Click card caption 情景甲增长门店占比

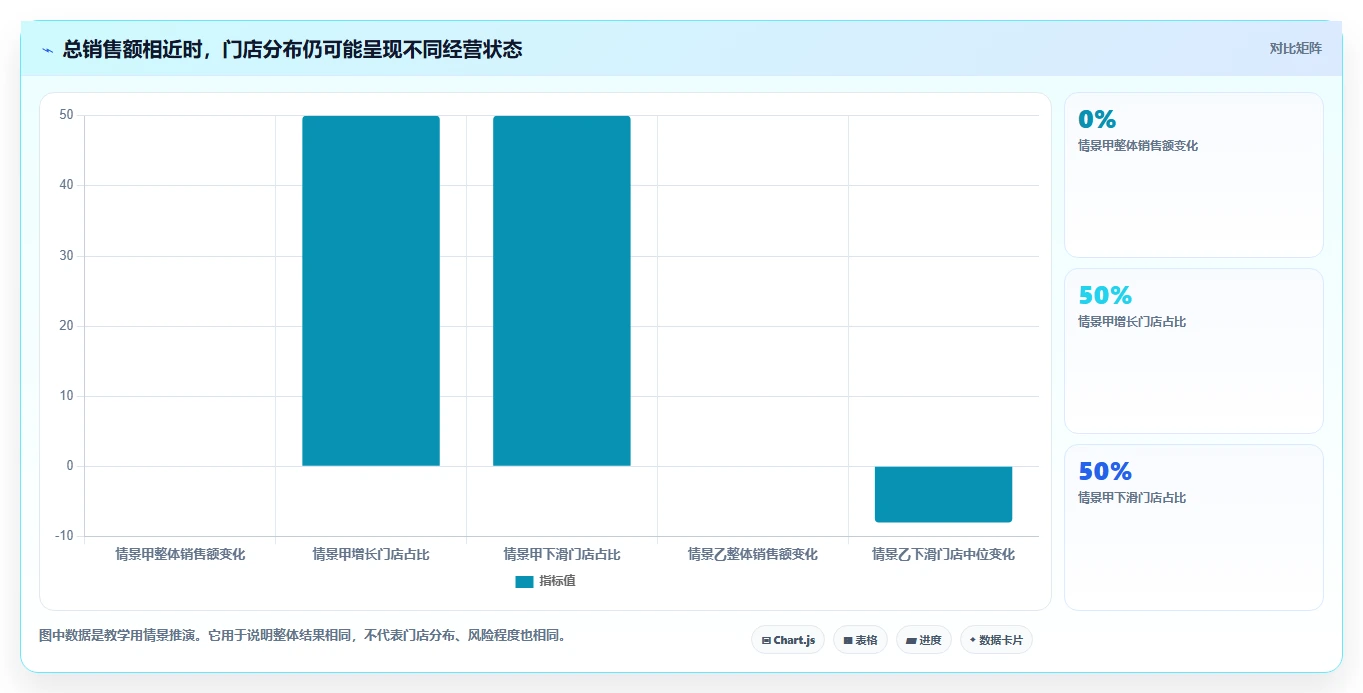pyautogui.click(x=1132, y=322)
